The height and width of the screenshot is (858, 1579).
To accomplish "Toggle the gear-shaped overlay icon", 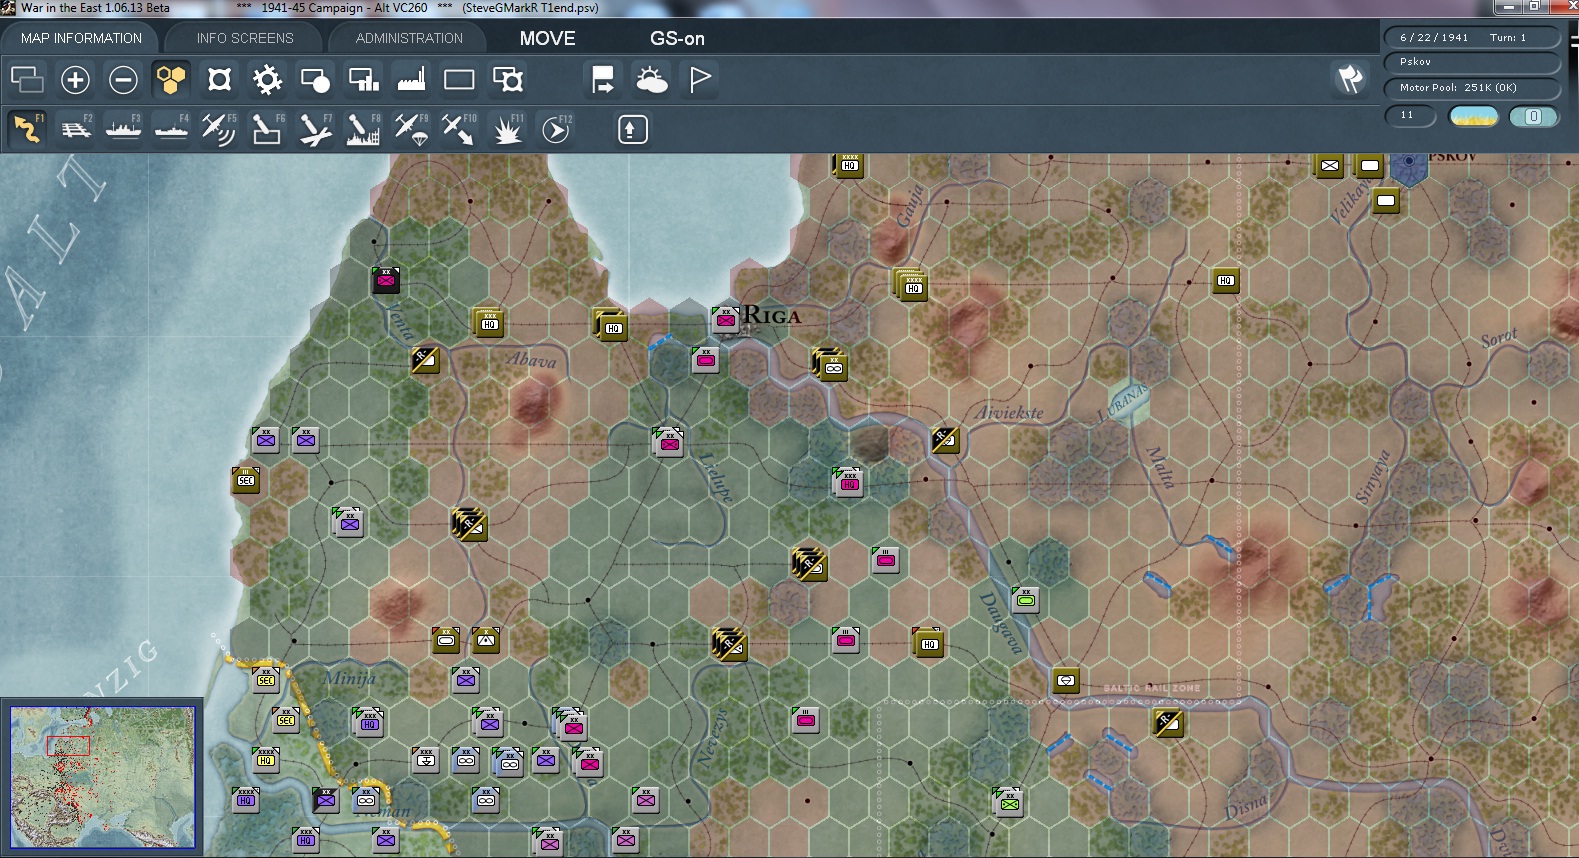I will [x=267, y=79].
